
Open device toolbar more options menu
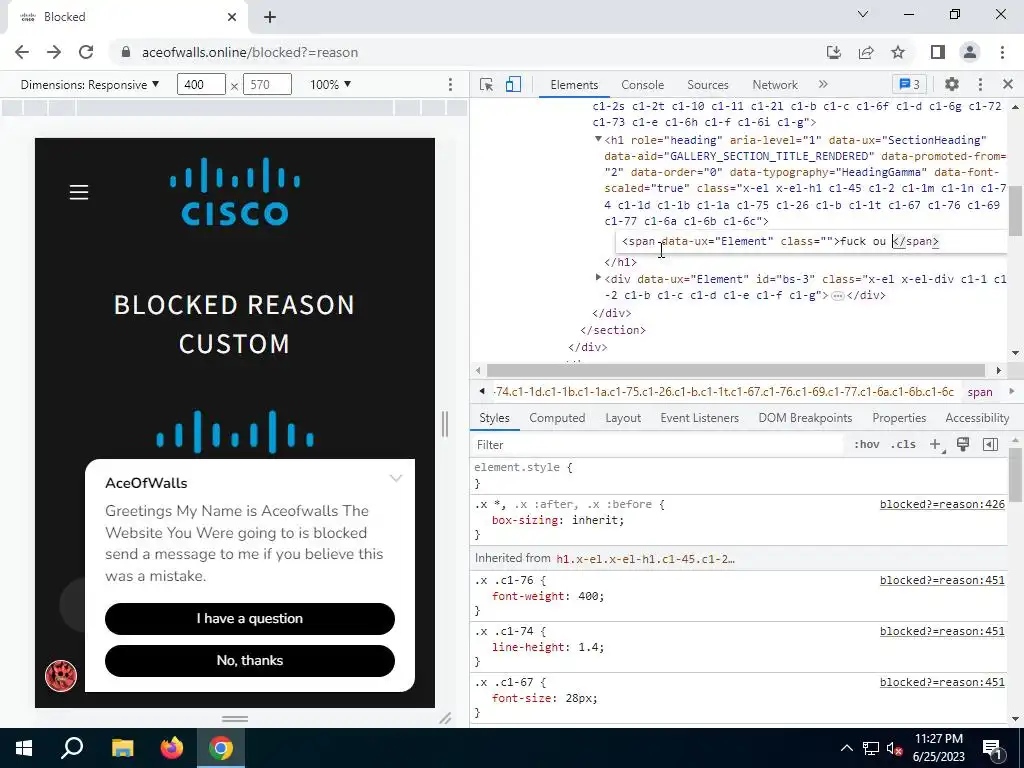tap(450, 84)
